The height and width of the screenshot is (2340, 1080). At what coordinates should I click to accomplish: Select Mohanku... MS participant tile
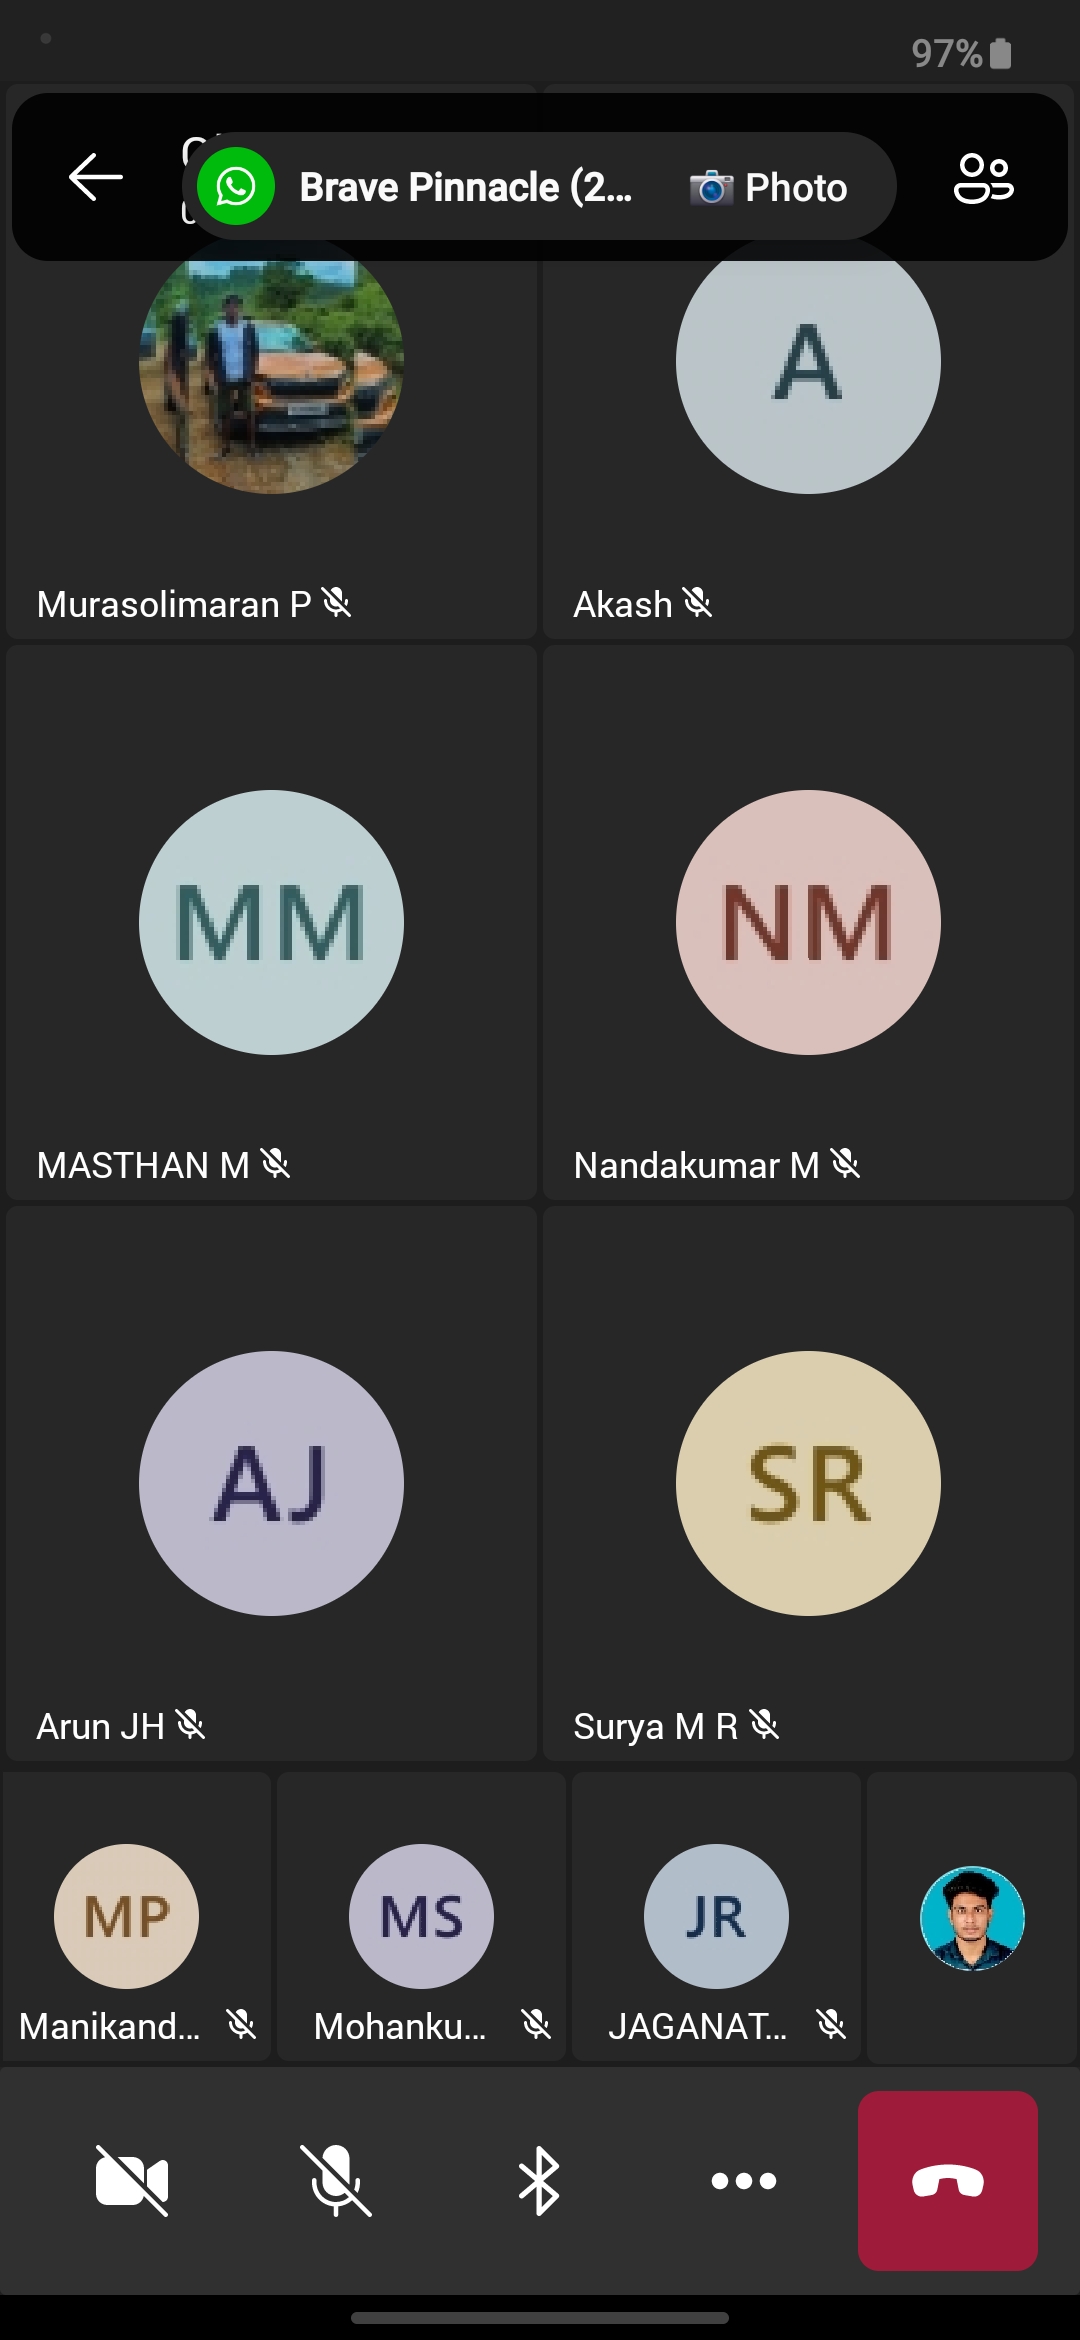coord(421,1917)
